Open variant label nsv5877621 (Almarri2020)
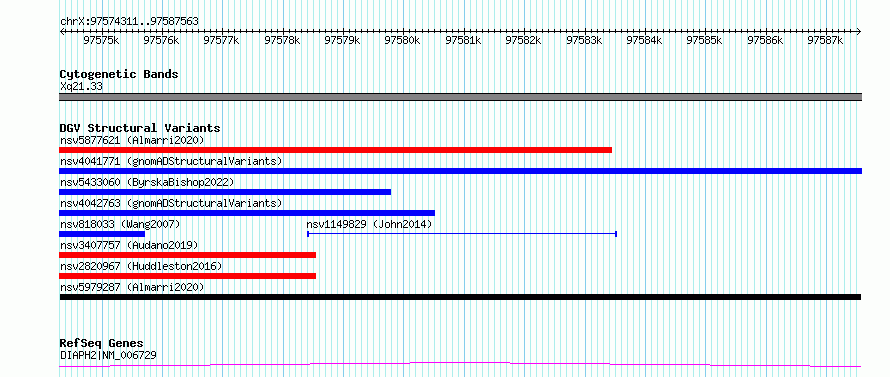This screenshot has height=377, width=890. point(132,140)
